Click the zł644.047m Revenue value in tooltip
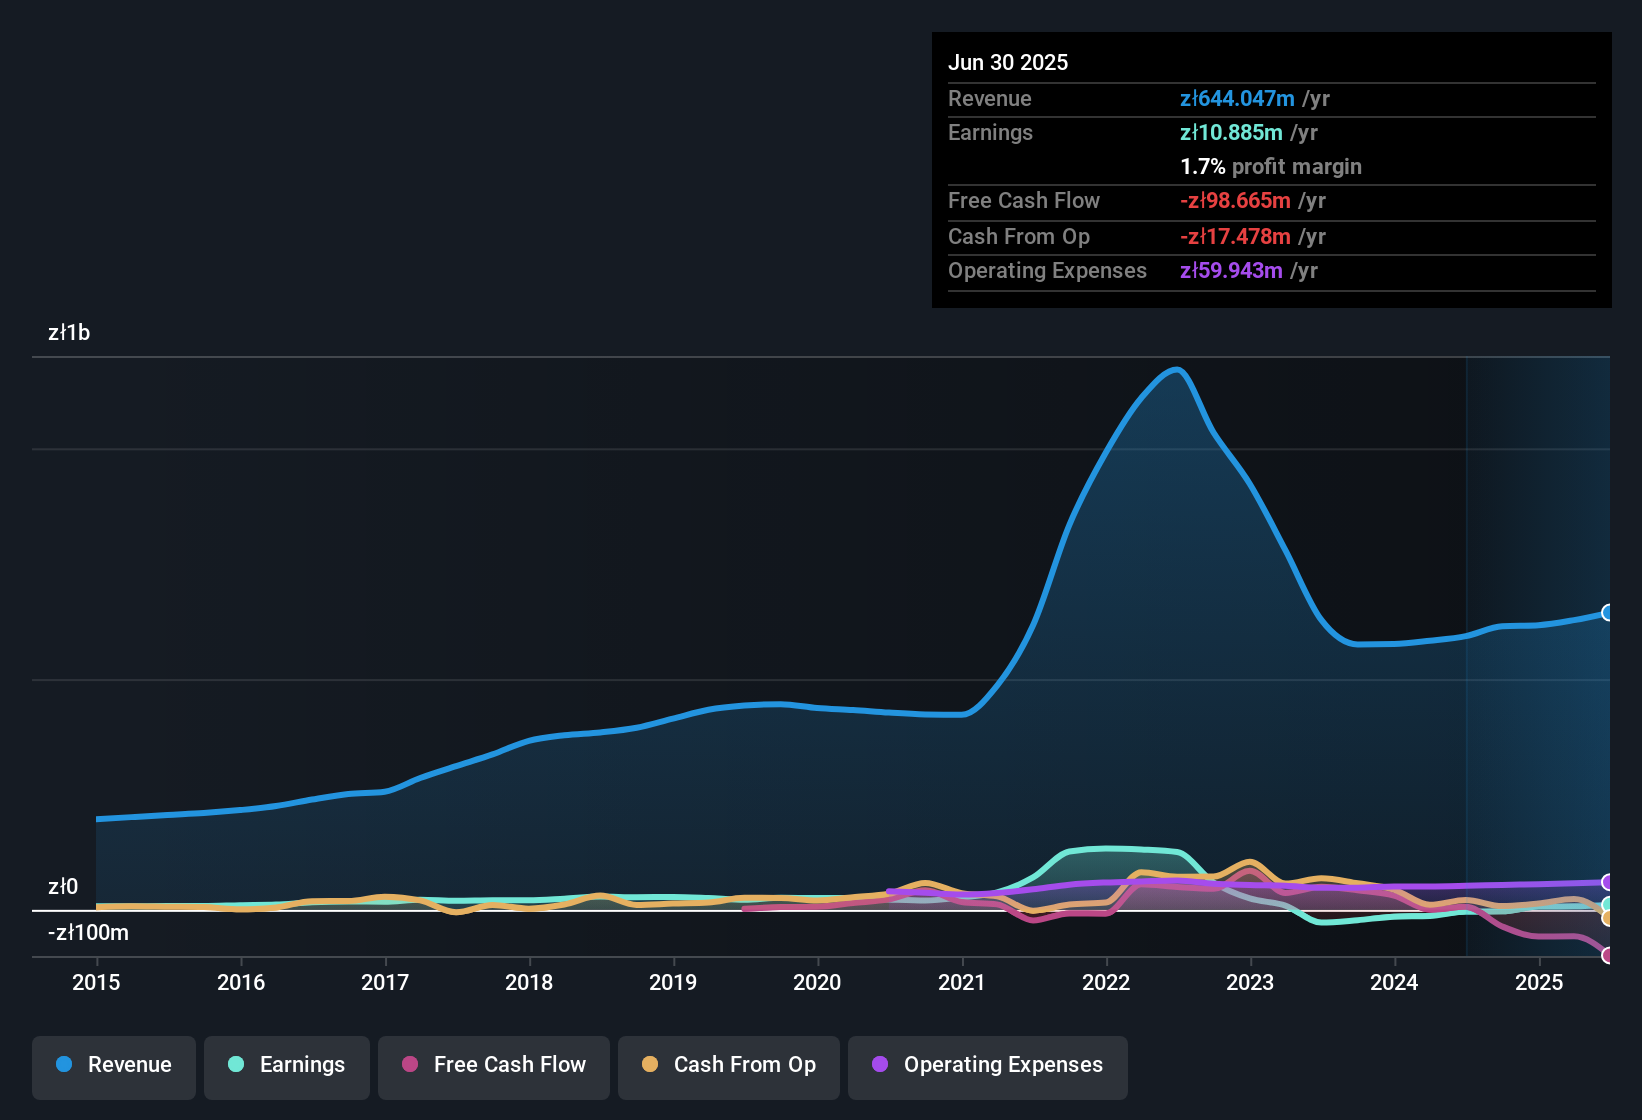The image size is (1642, 1120). tap(1236, 98)
